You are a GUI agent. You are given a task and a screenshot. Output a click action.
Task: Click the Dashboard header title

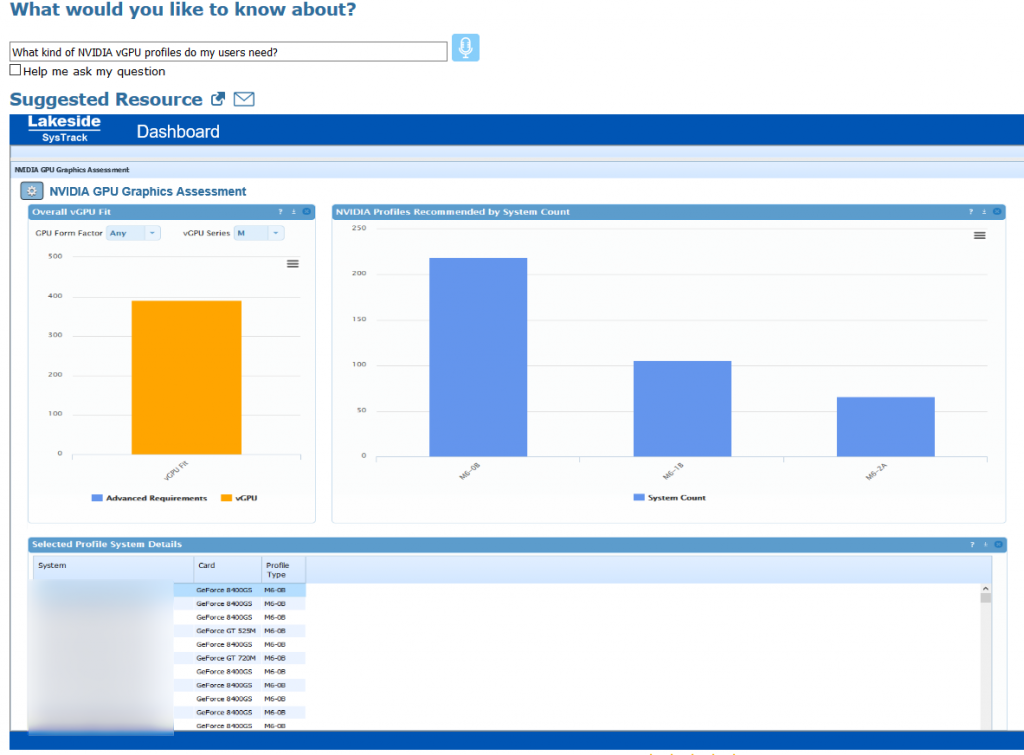(x=178, y=131)
